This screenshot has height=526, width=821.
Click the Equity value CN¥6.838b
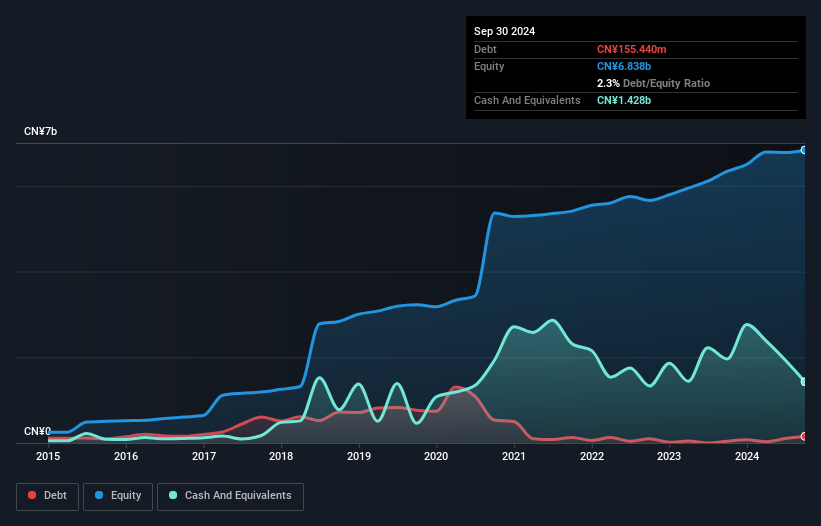coord(624,66)
